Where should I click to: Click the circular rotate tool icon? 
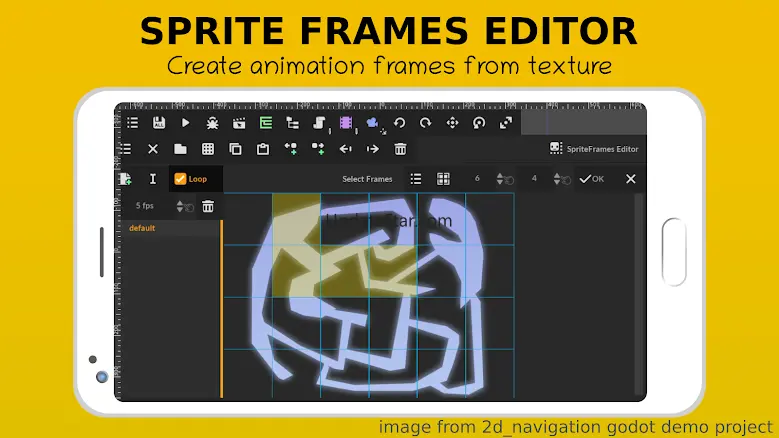pos(479,123)
